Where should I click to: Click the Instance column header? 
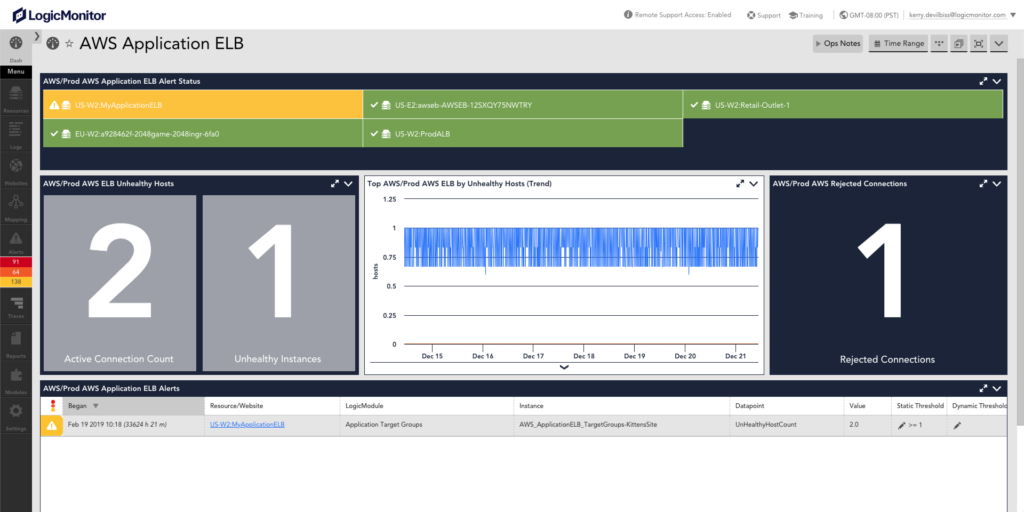[621, 406]
